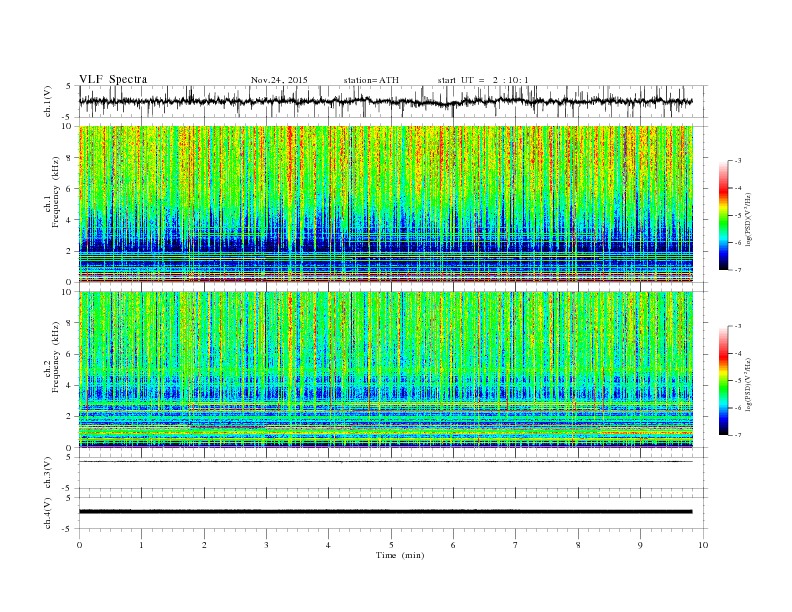Click time axis tick label "1"

point(141,545)
